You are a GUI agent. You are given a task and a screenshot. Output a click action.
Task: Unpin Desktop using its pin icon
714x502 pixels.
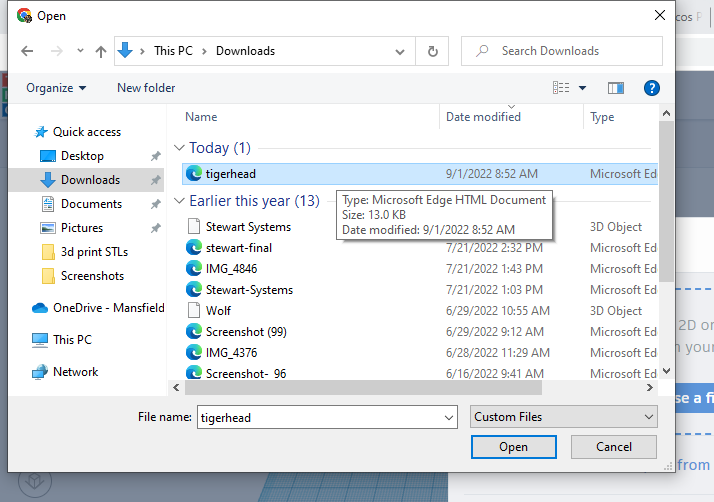tap(156, 156)
